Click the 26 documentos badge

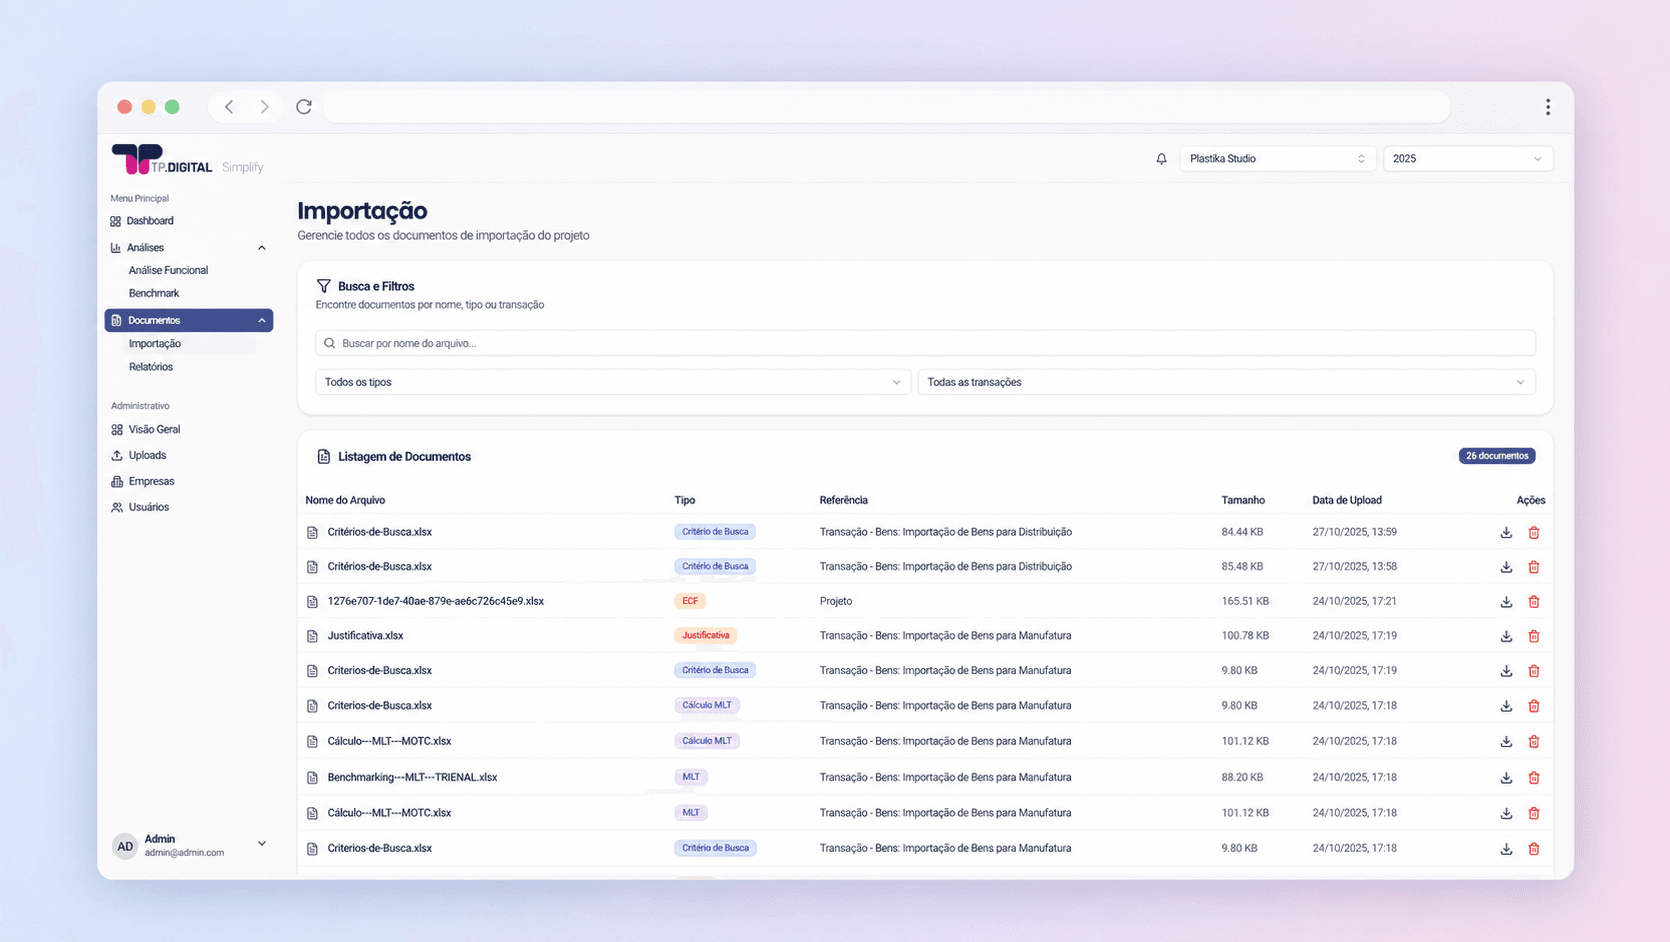(1496, 456)
